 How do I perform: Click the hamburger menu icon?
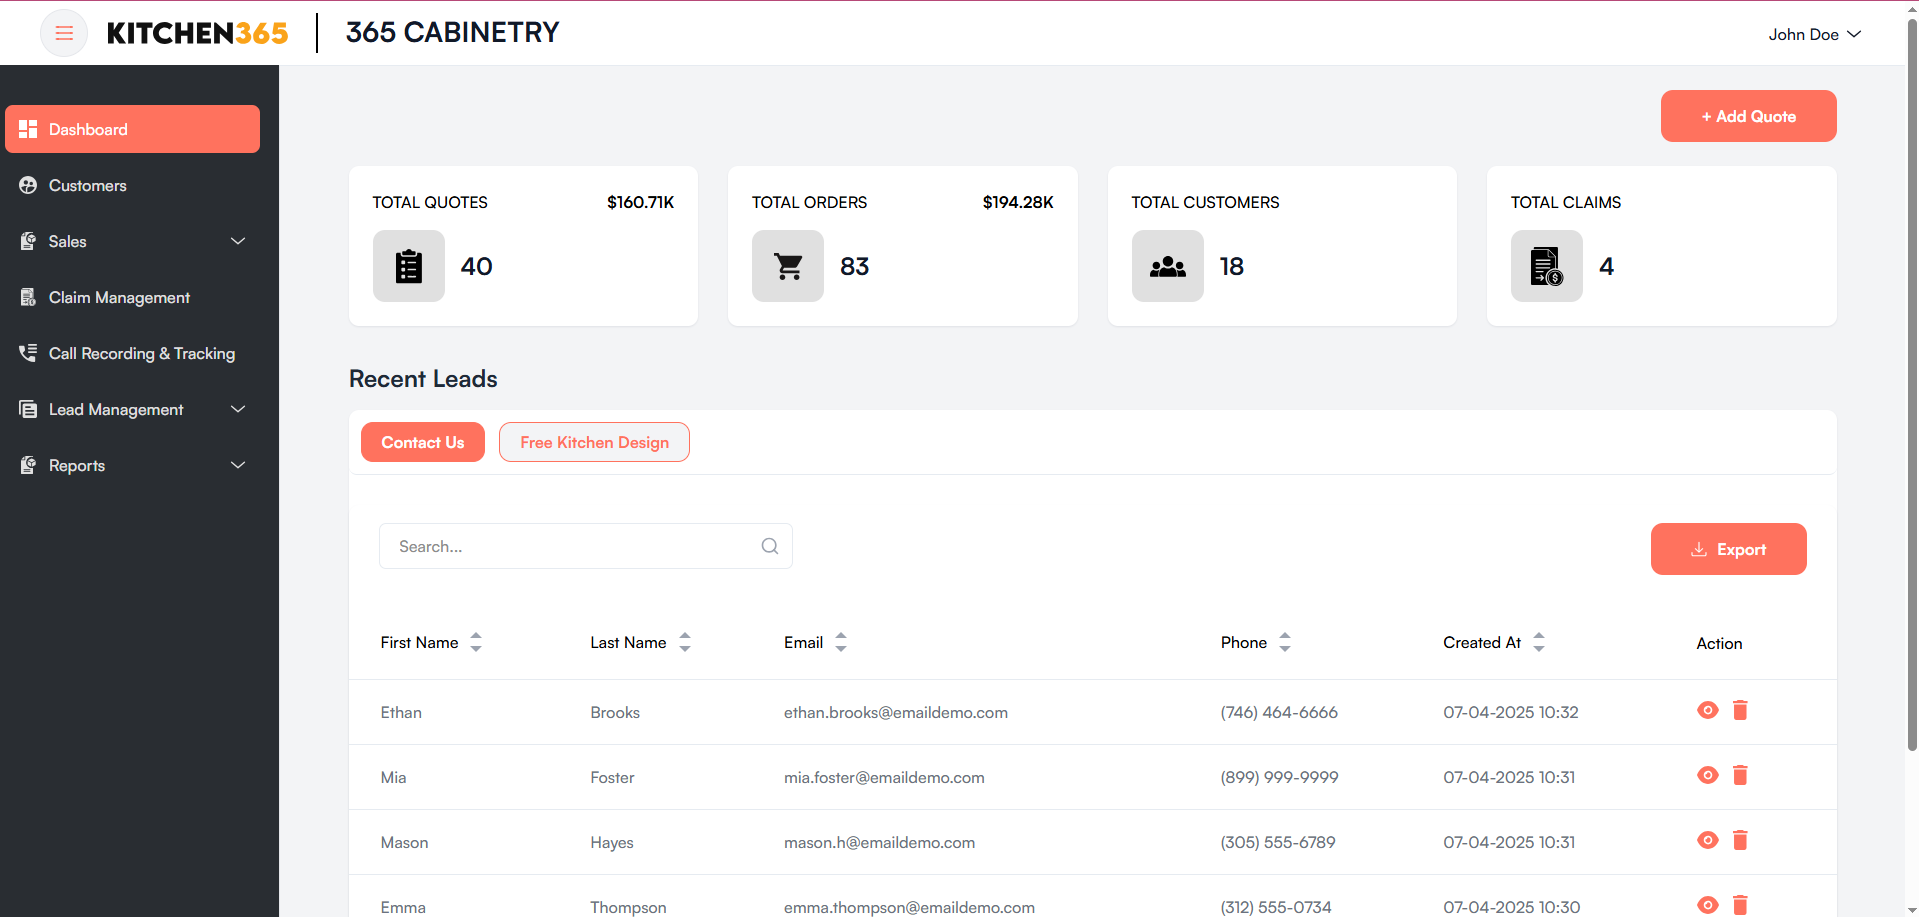click(x=64, y=33)
